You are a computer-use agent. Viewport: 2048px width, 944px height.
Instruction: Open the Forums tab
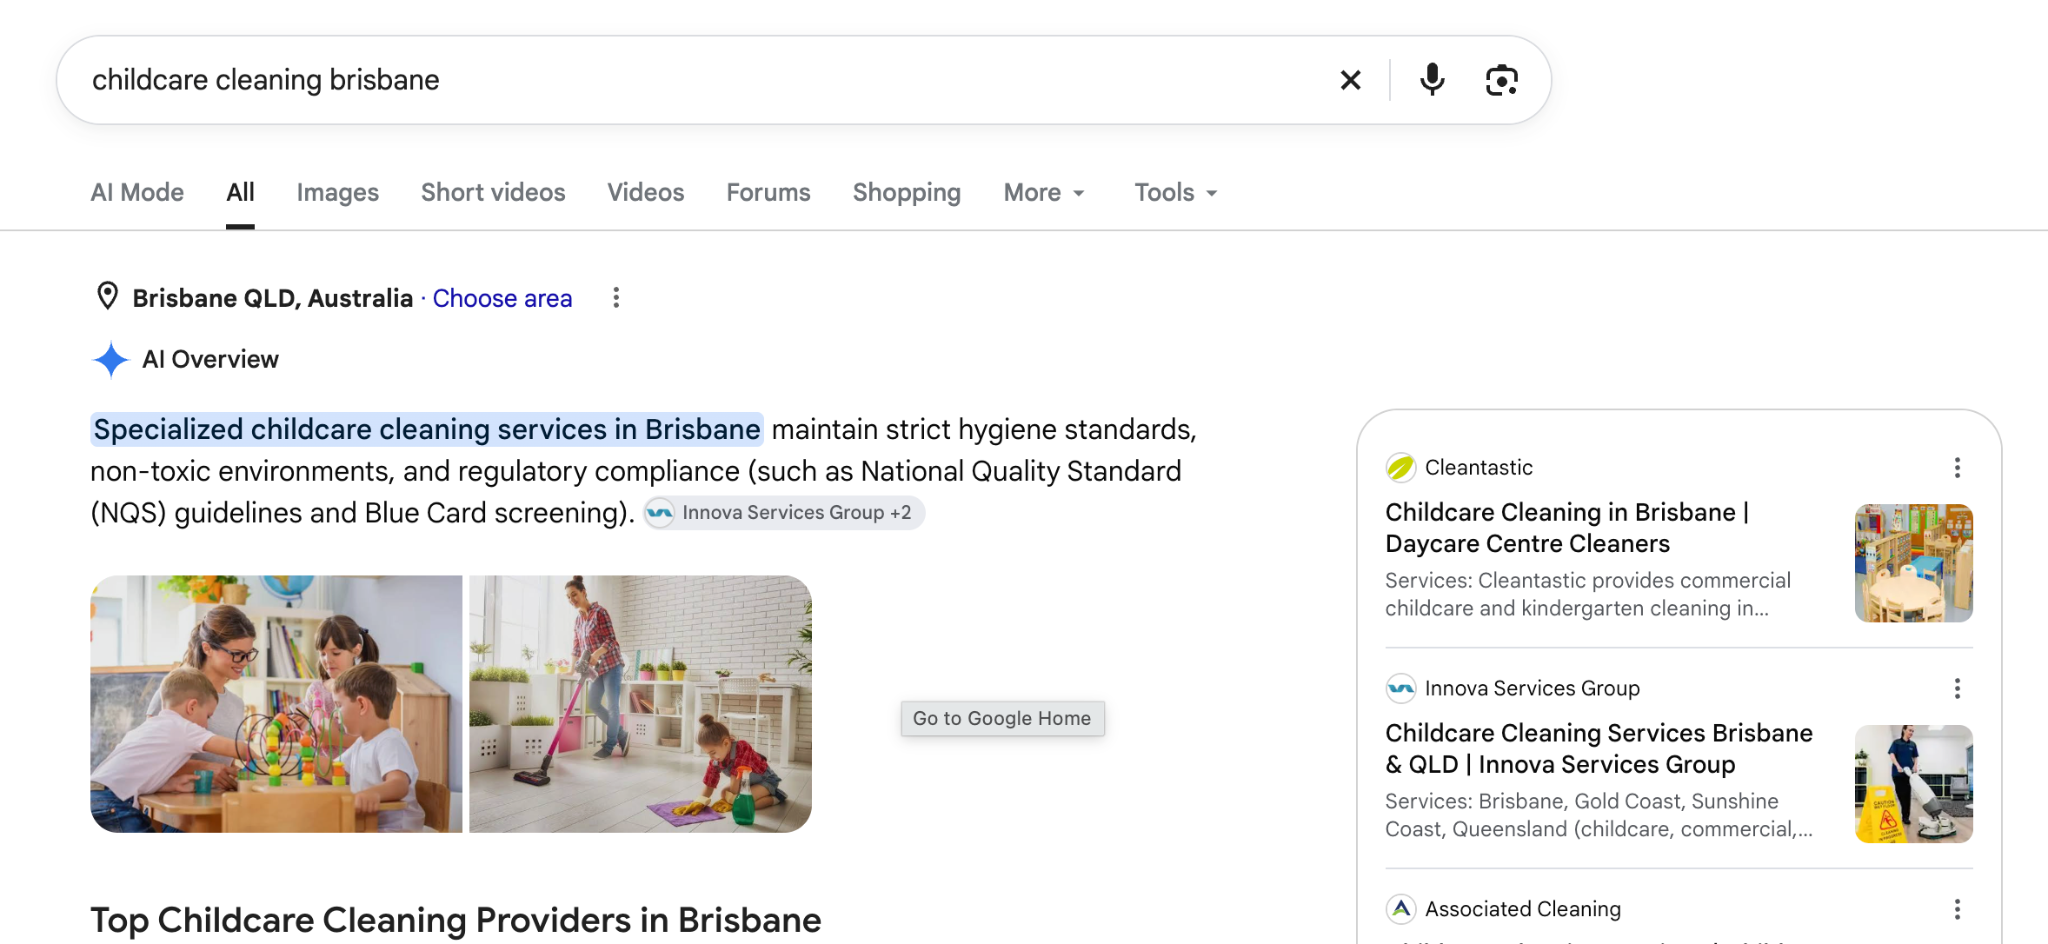tap(768, 193)
